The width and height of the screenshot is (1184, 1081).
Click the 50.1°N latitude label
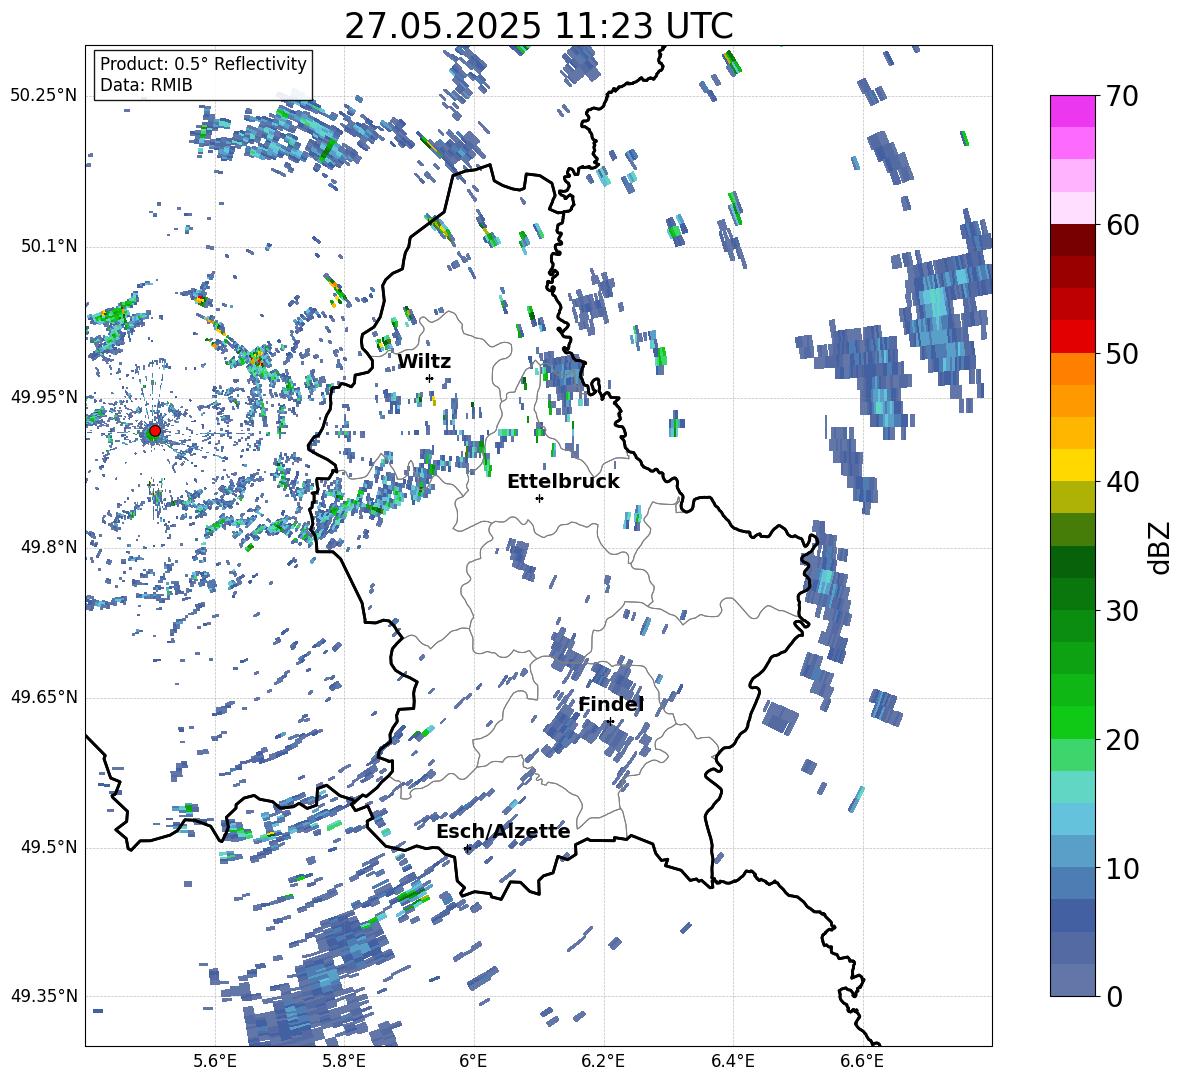pos(48,246)
